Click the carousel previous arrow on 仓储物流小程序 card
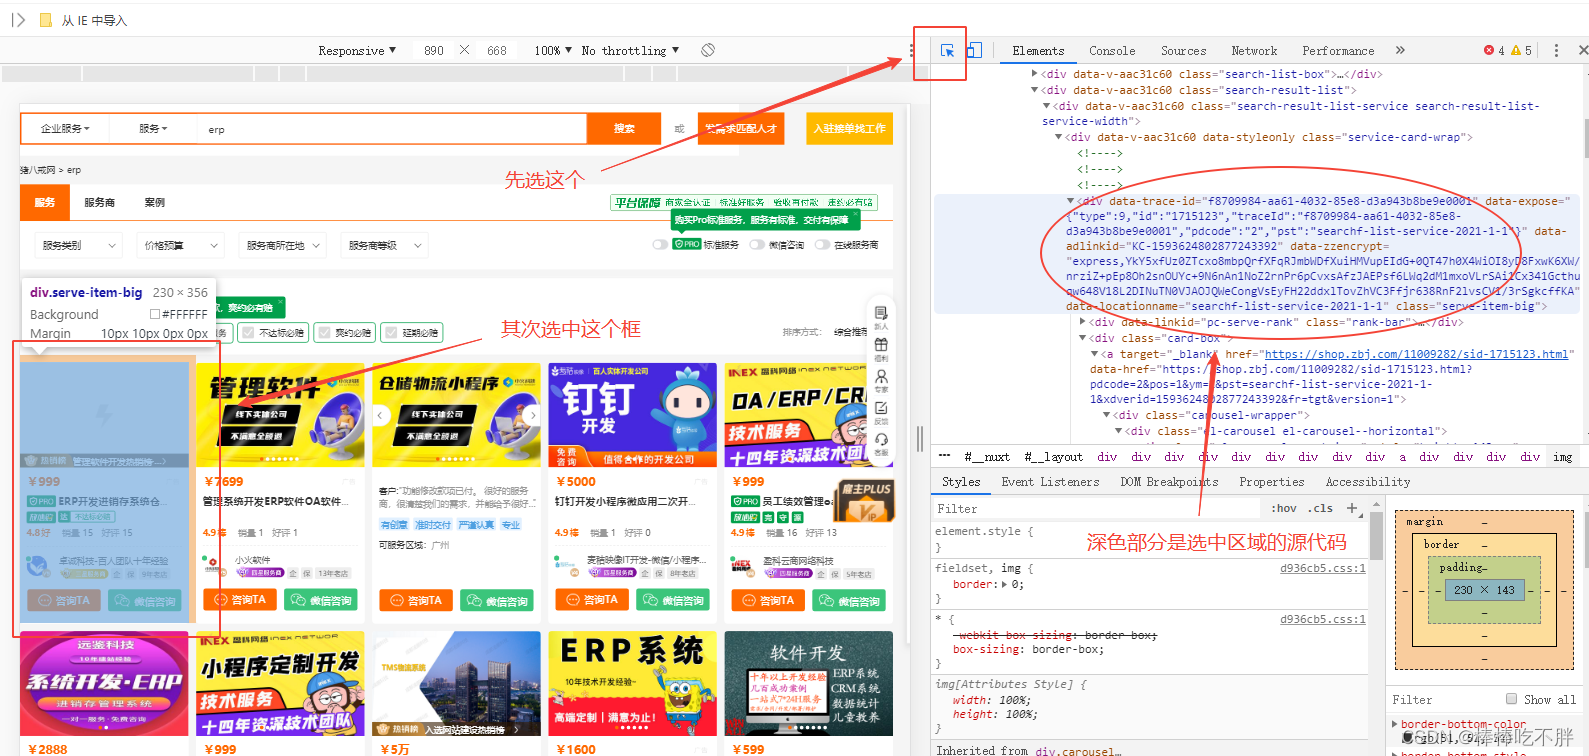The width and height of the screenshot is (1589, 756). click(380, 414)
